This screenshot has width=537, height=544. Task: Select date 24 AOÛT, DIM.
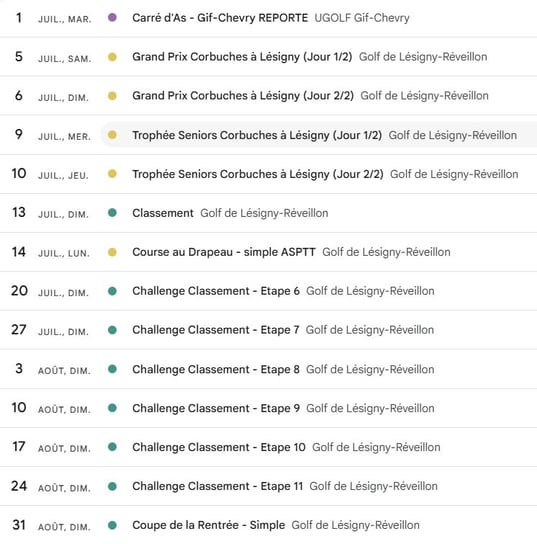[51, 486]
